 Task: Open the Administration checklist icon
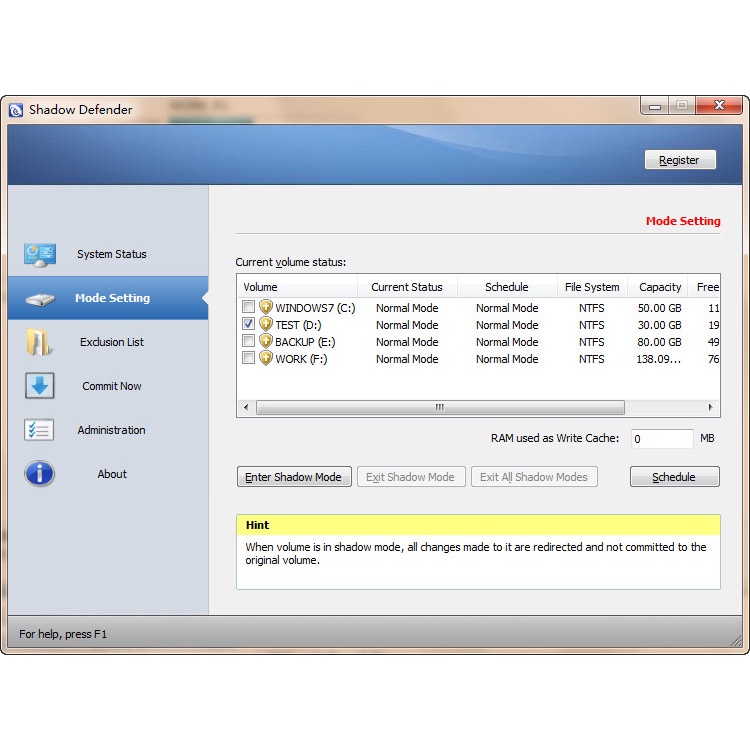[x=39, y=430]
